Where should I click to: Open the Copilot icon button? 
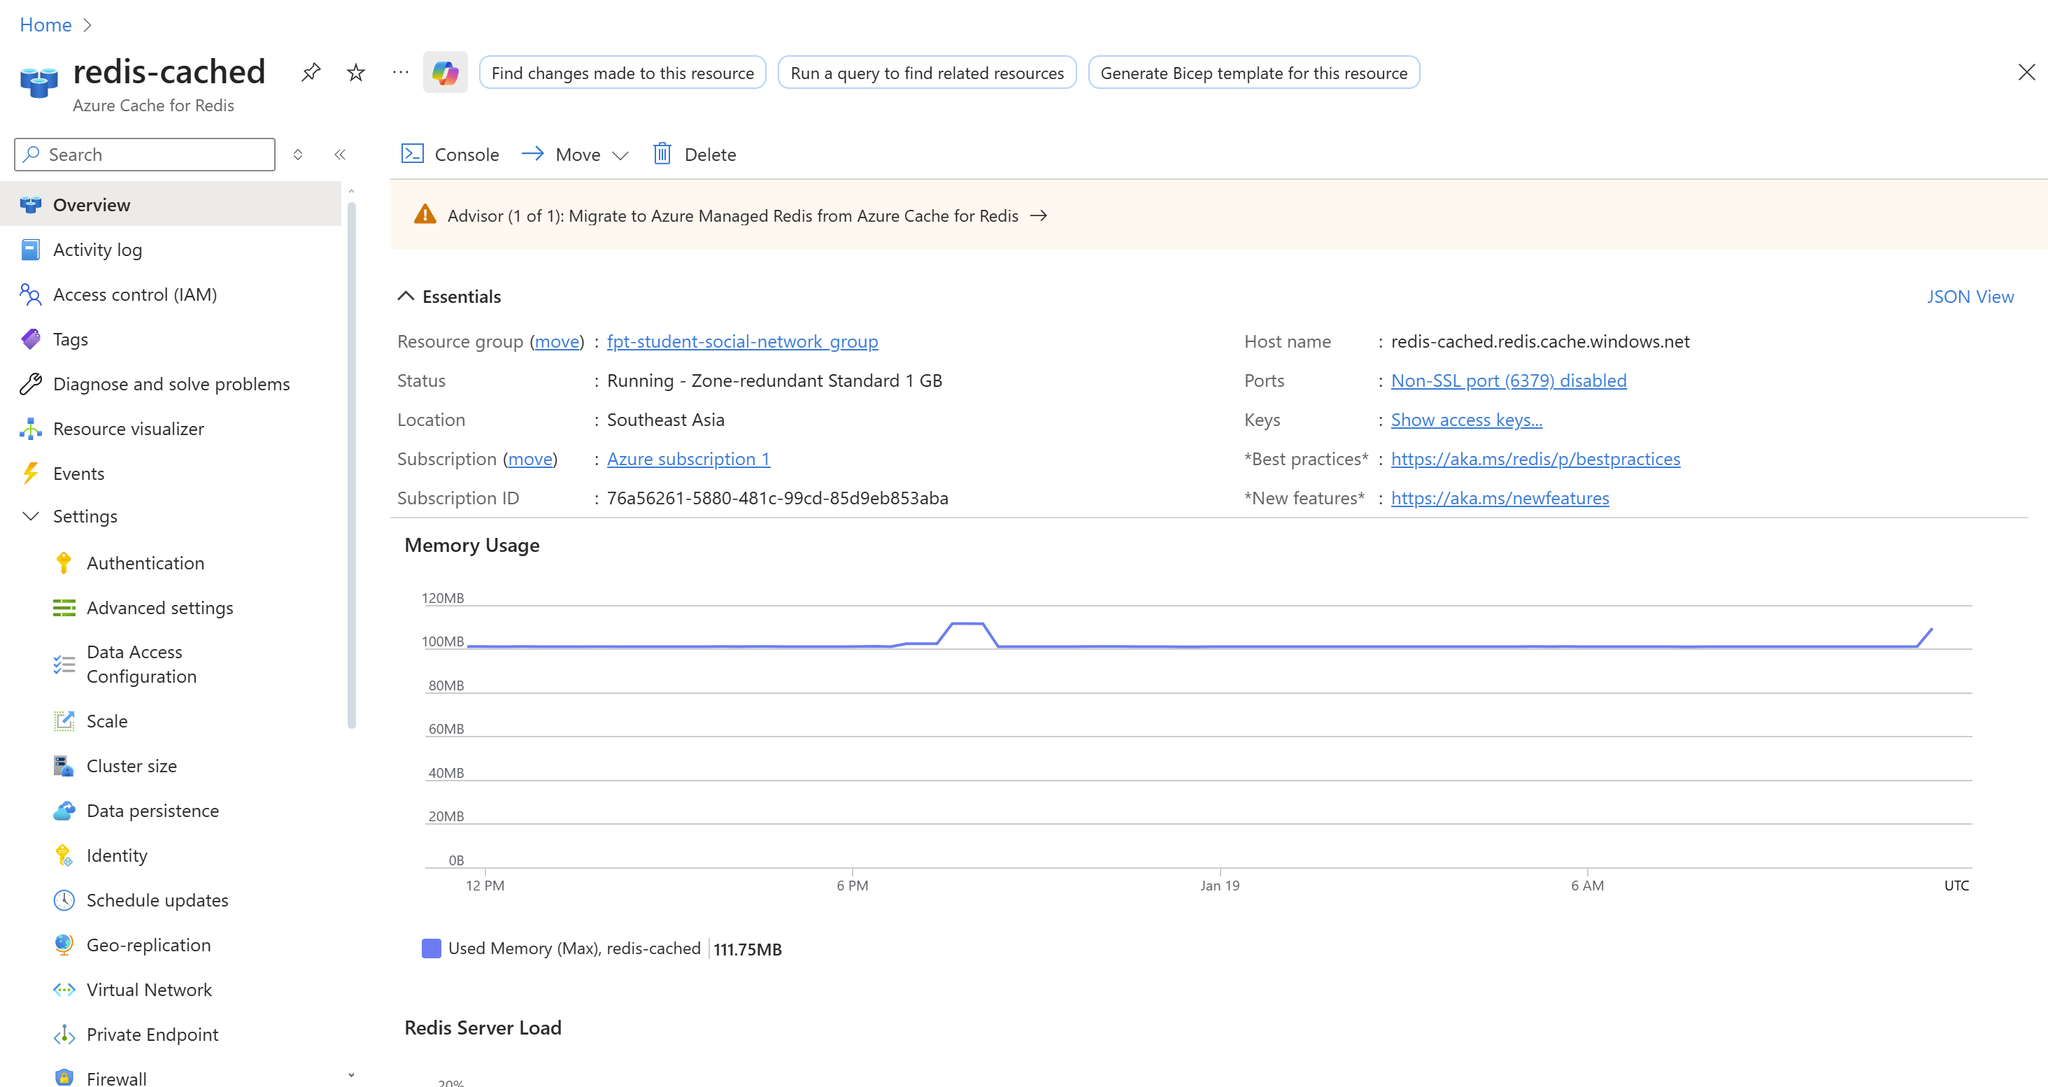tap(445, 72)
